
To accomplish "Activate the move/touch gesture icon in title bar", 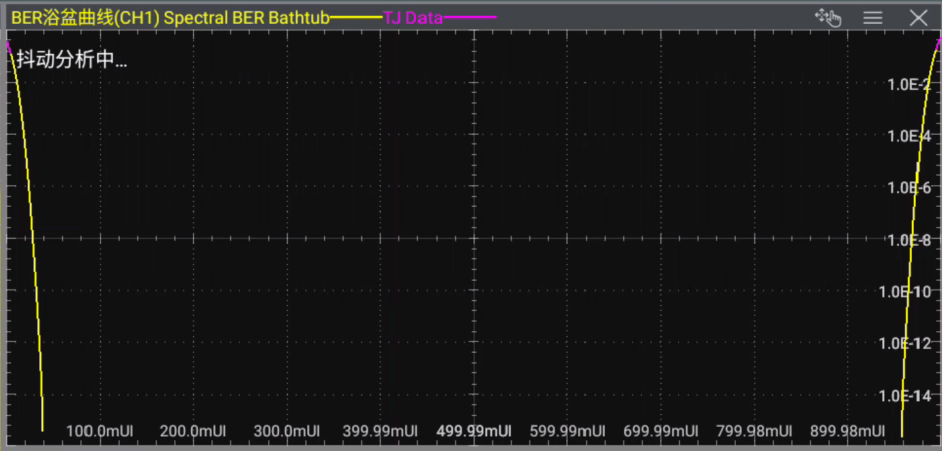I will (x=828, y=17).
